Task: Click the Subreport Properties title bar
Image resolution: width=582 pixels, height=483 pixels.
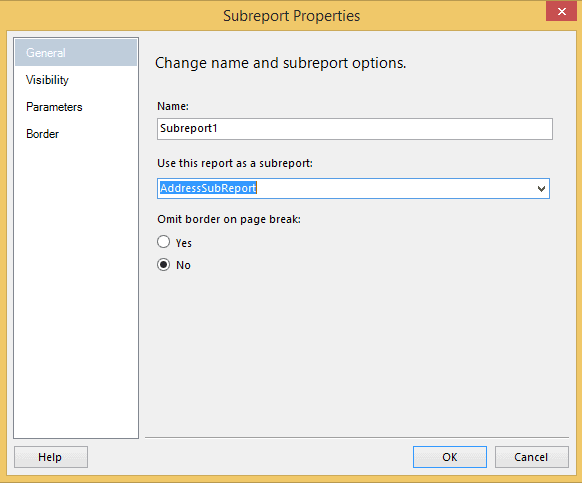Action: pyautogui.click(x=291, y=16)
